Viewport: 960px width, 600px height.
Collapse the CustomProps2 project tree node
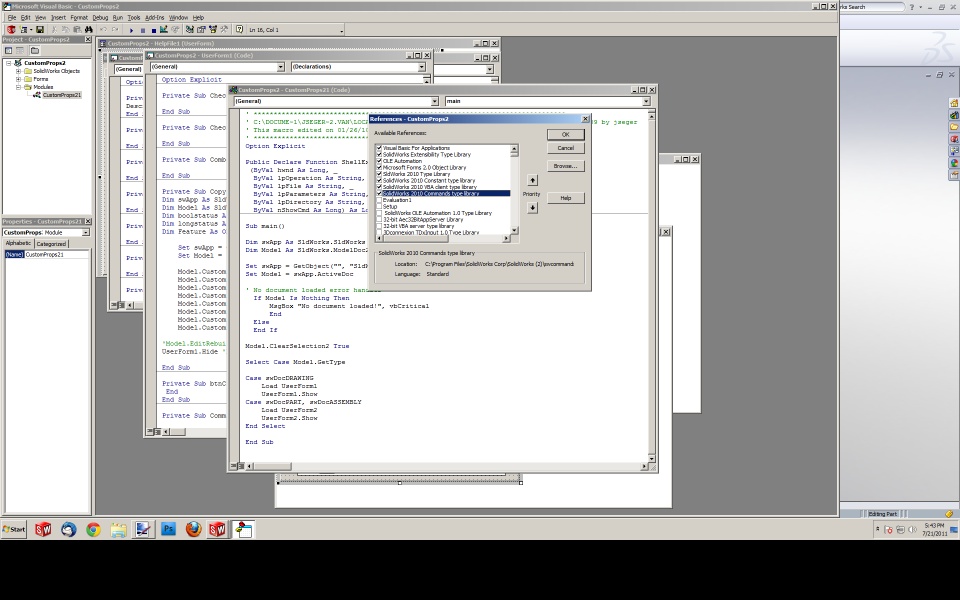coord(9,63)
